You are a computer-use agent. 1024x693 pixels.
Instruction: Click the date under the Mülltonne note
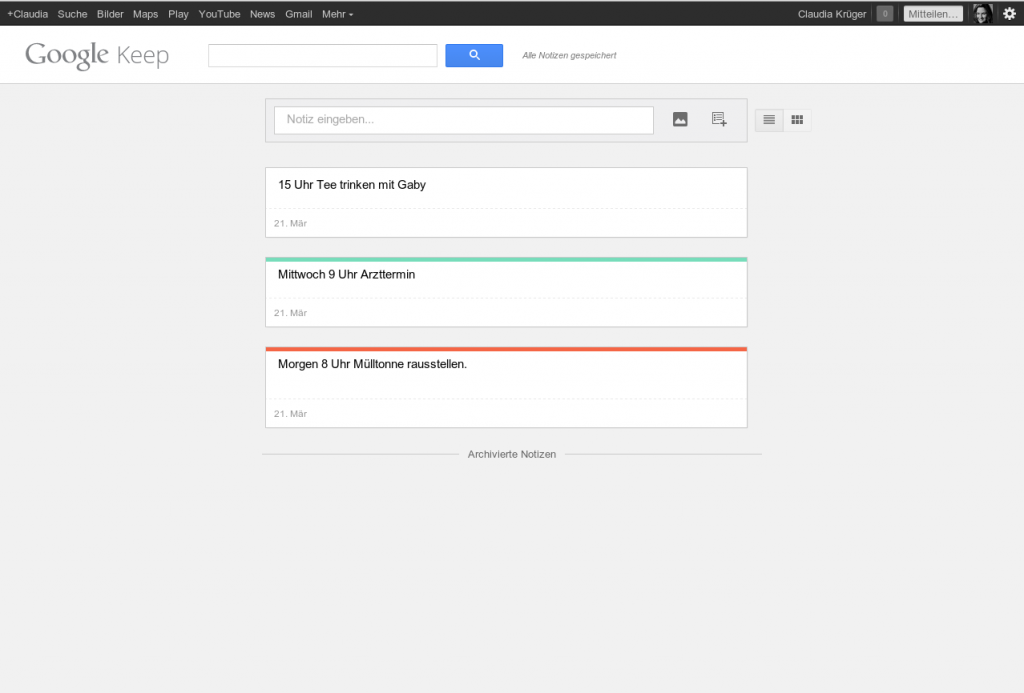(291, 413)
